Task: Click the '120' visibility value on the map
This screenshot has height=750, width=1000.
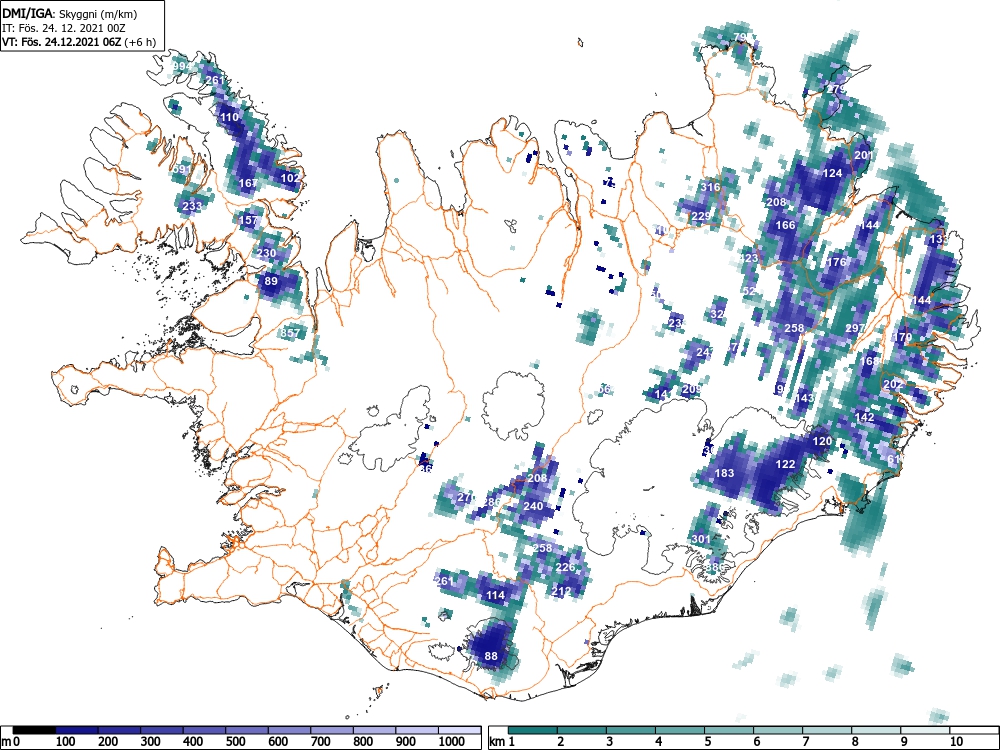Action: pos(823,441)
